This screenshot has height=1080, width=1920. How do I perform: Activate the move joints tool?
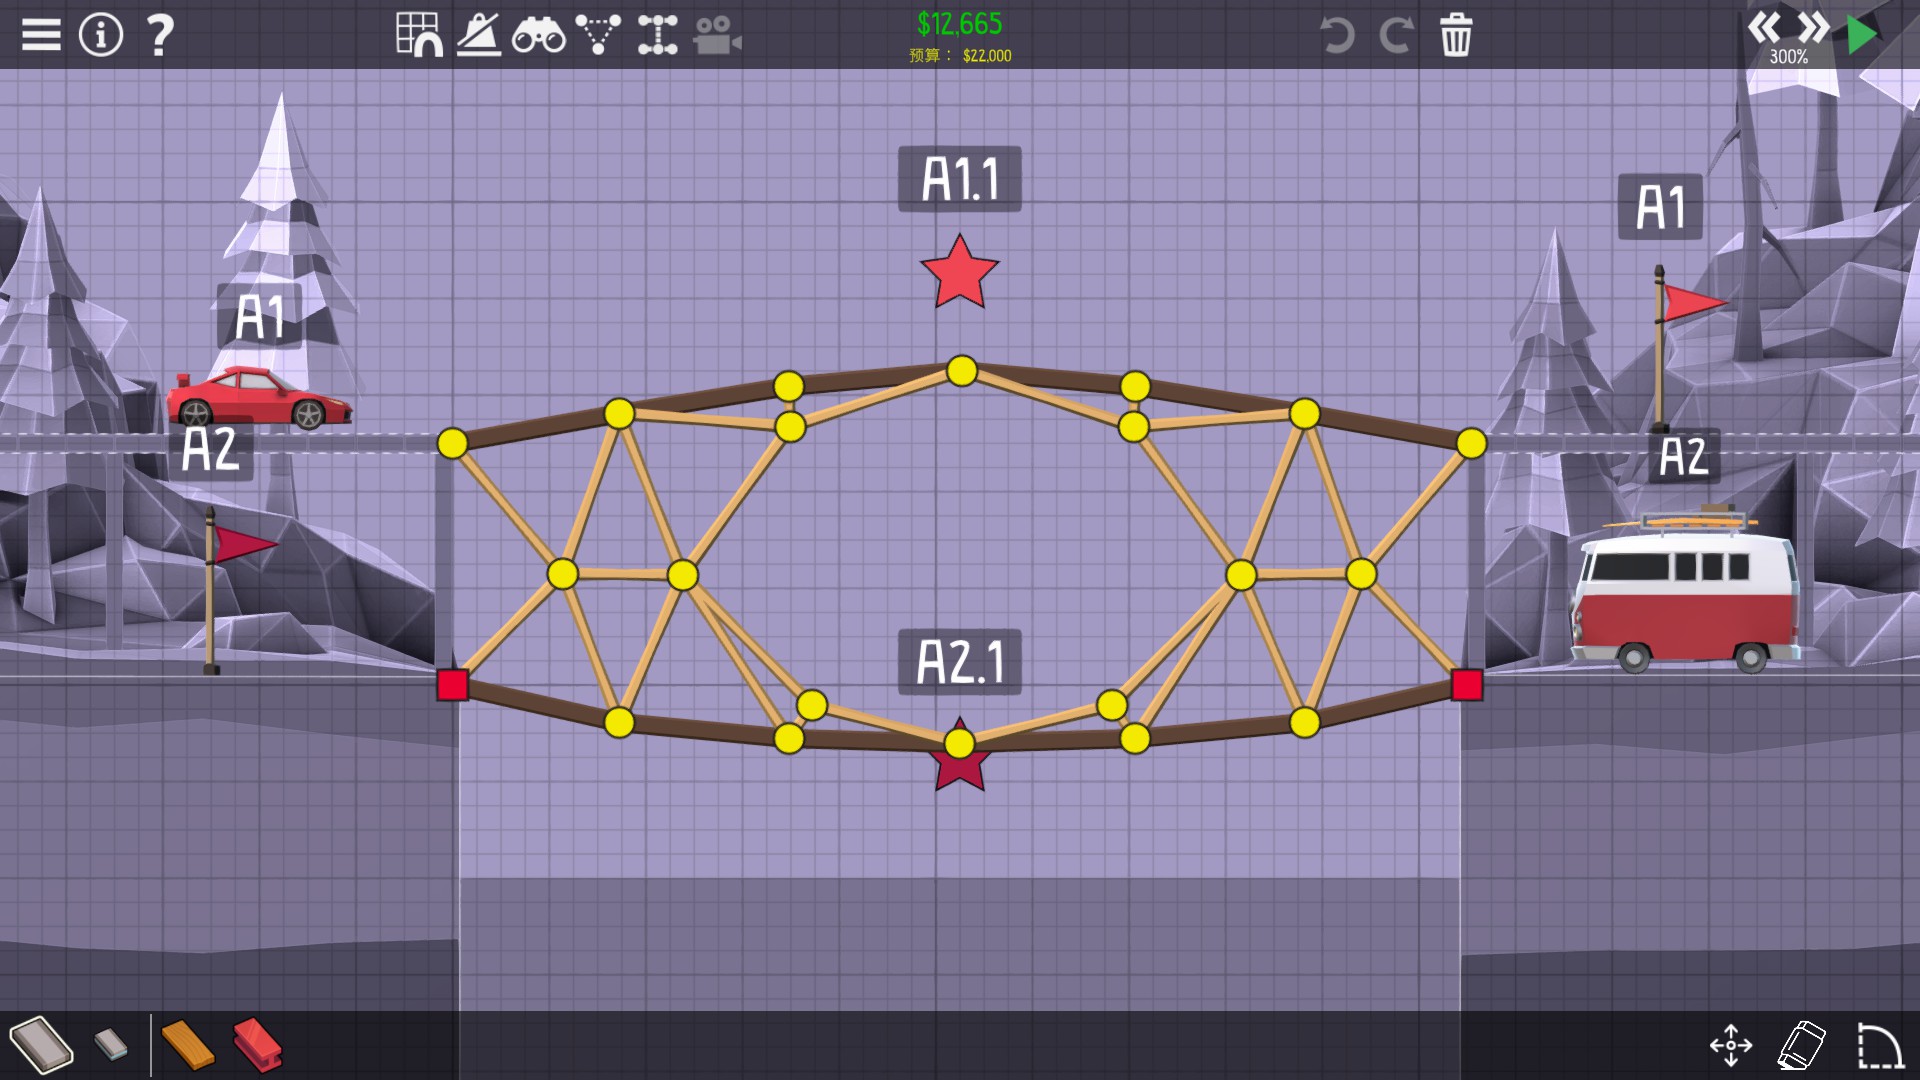click(x=1731, y=1046)
